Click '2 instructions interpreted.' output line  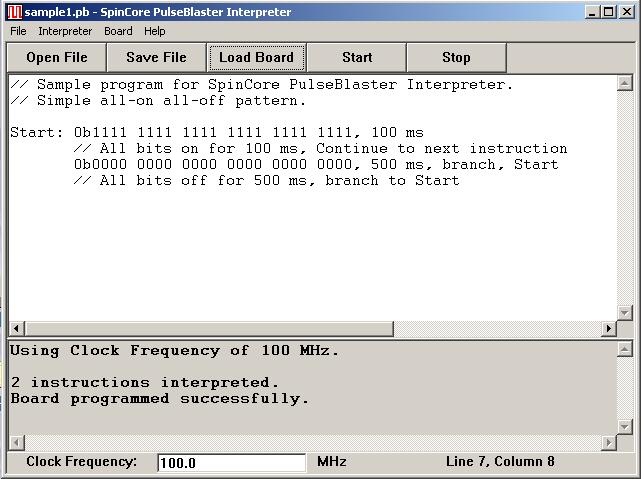(145, 383)
